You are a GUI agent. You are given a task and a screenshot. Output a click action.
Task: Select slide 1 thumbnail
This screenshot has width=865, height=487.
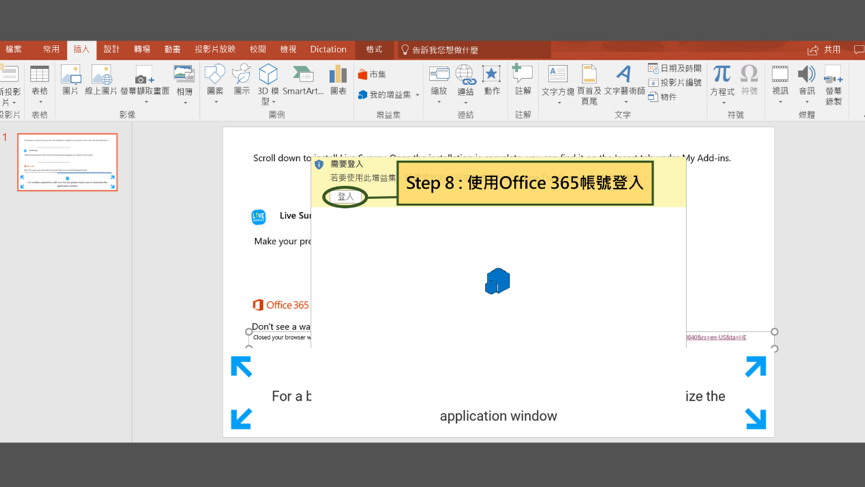[x=67, y=162]
